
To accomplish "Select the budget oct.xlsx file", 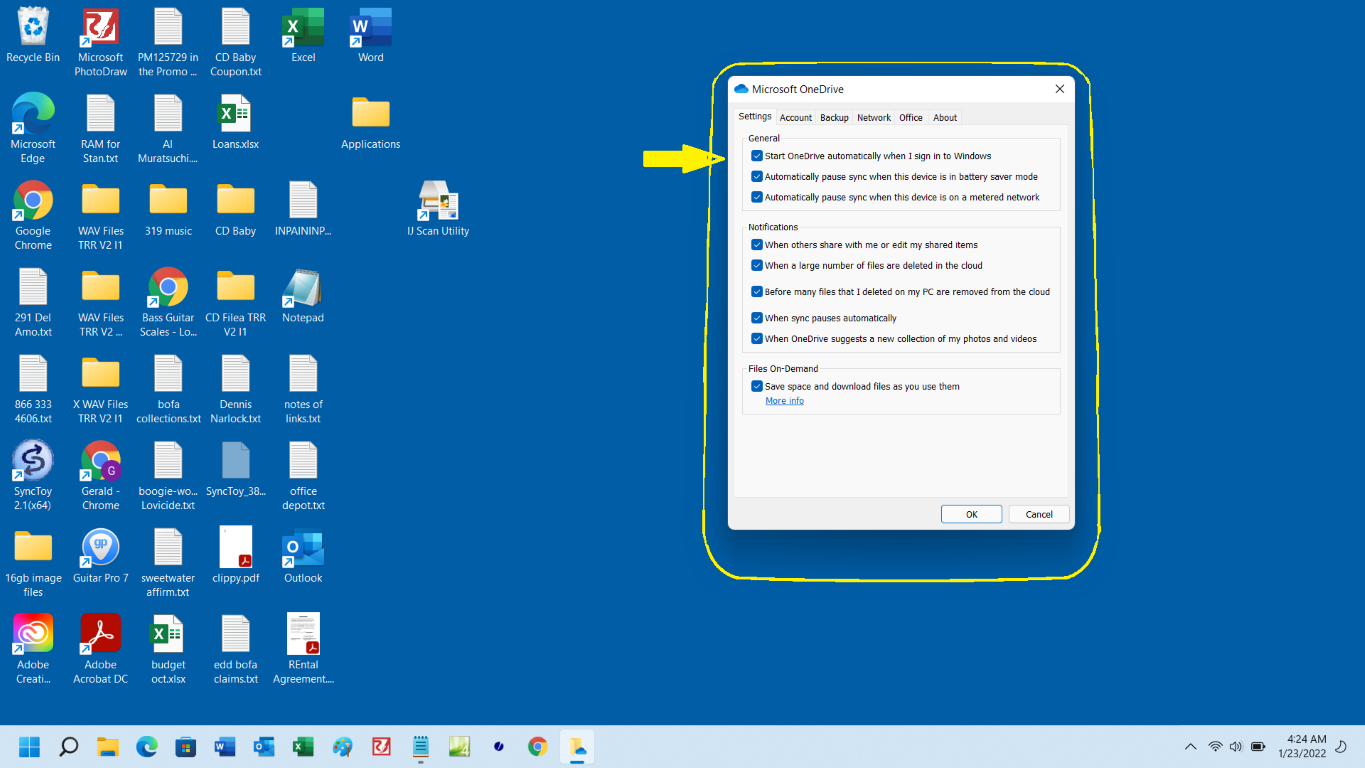I will (168, 650).
